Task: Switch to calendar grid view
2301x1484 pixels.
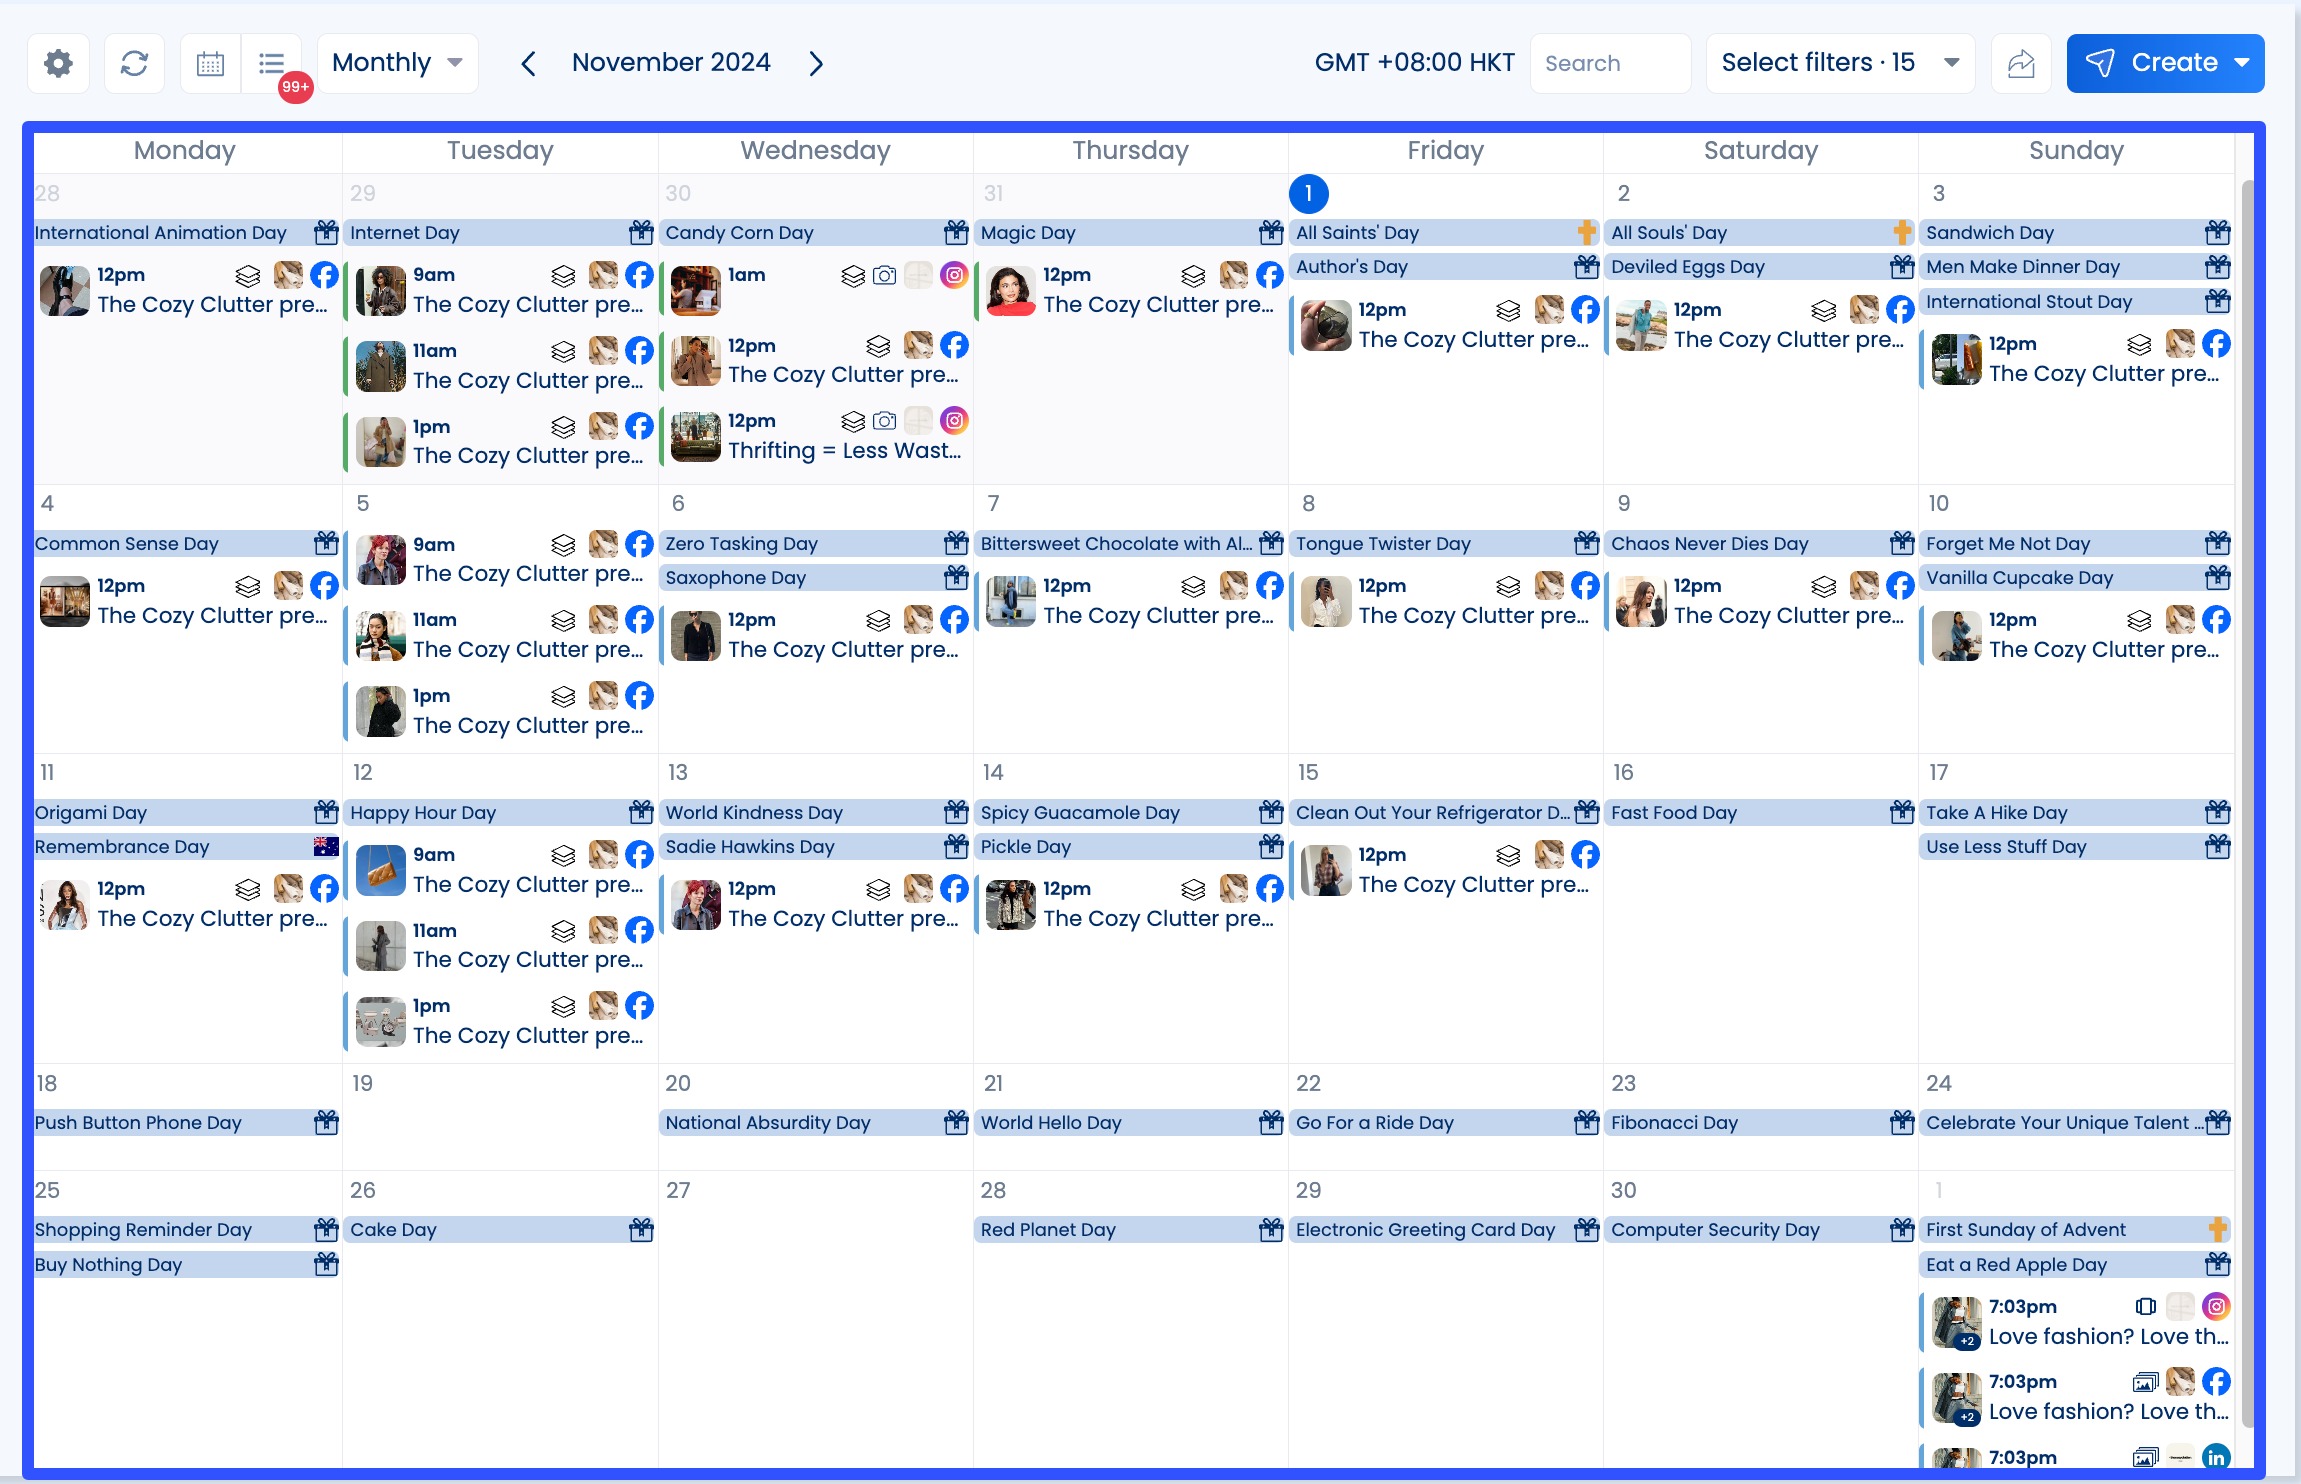Action: tap(210, 63)
